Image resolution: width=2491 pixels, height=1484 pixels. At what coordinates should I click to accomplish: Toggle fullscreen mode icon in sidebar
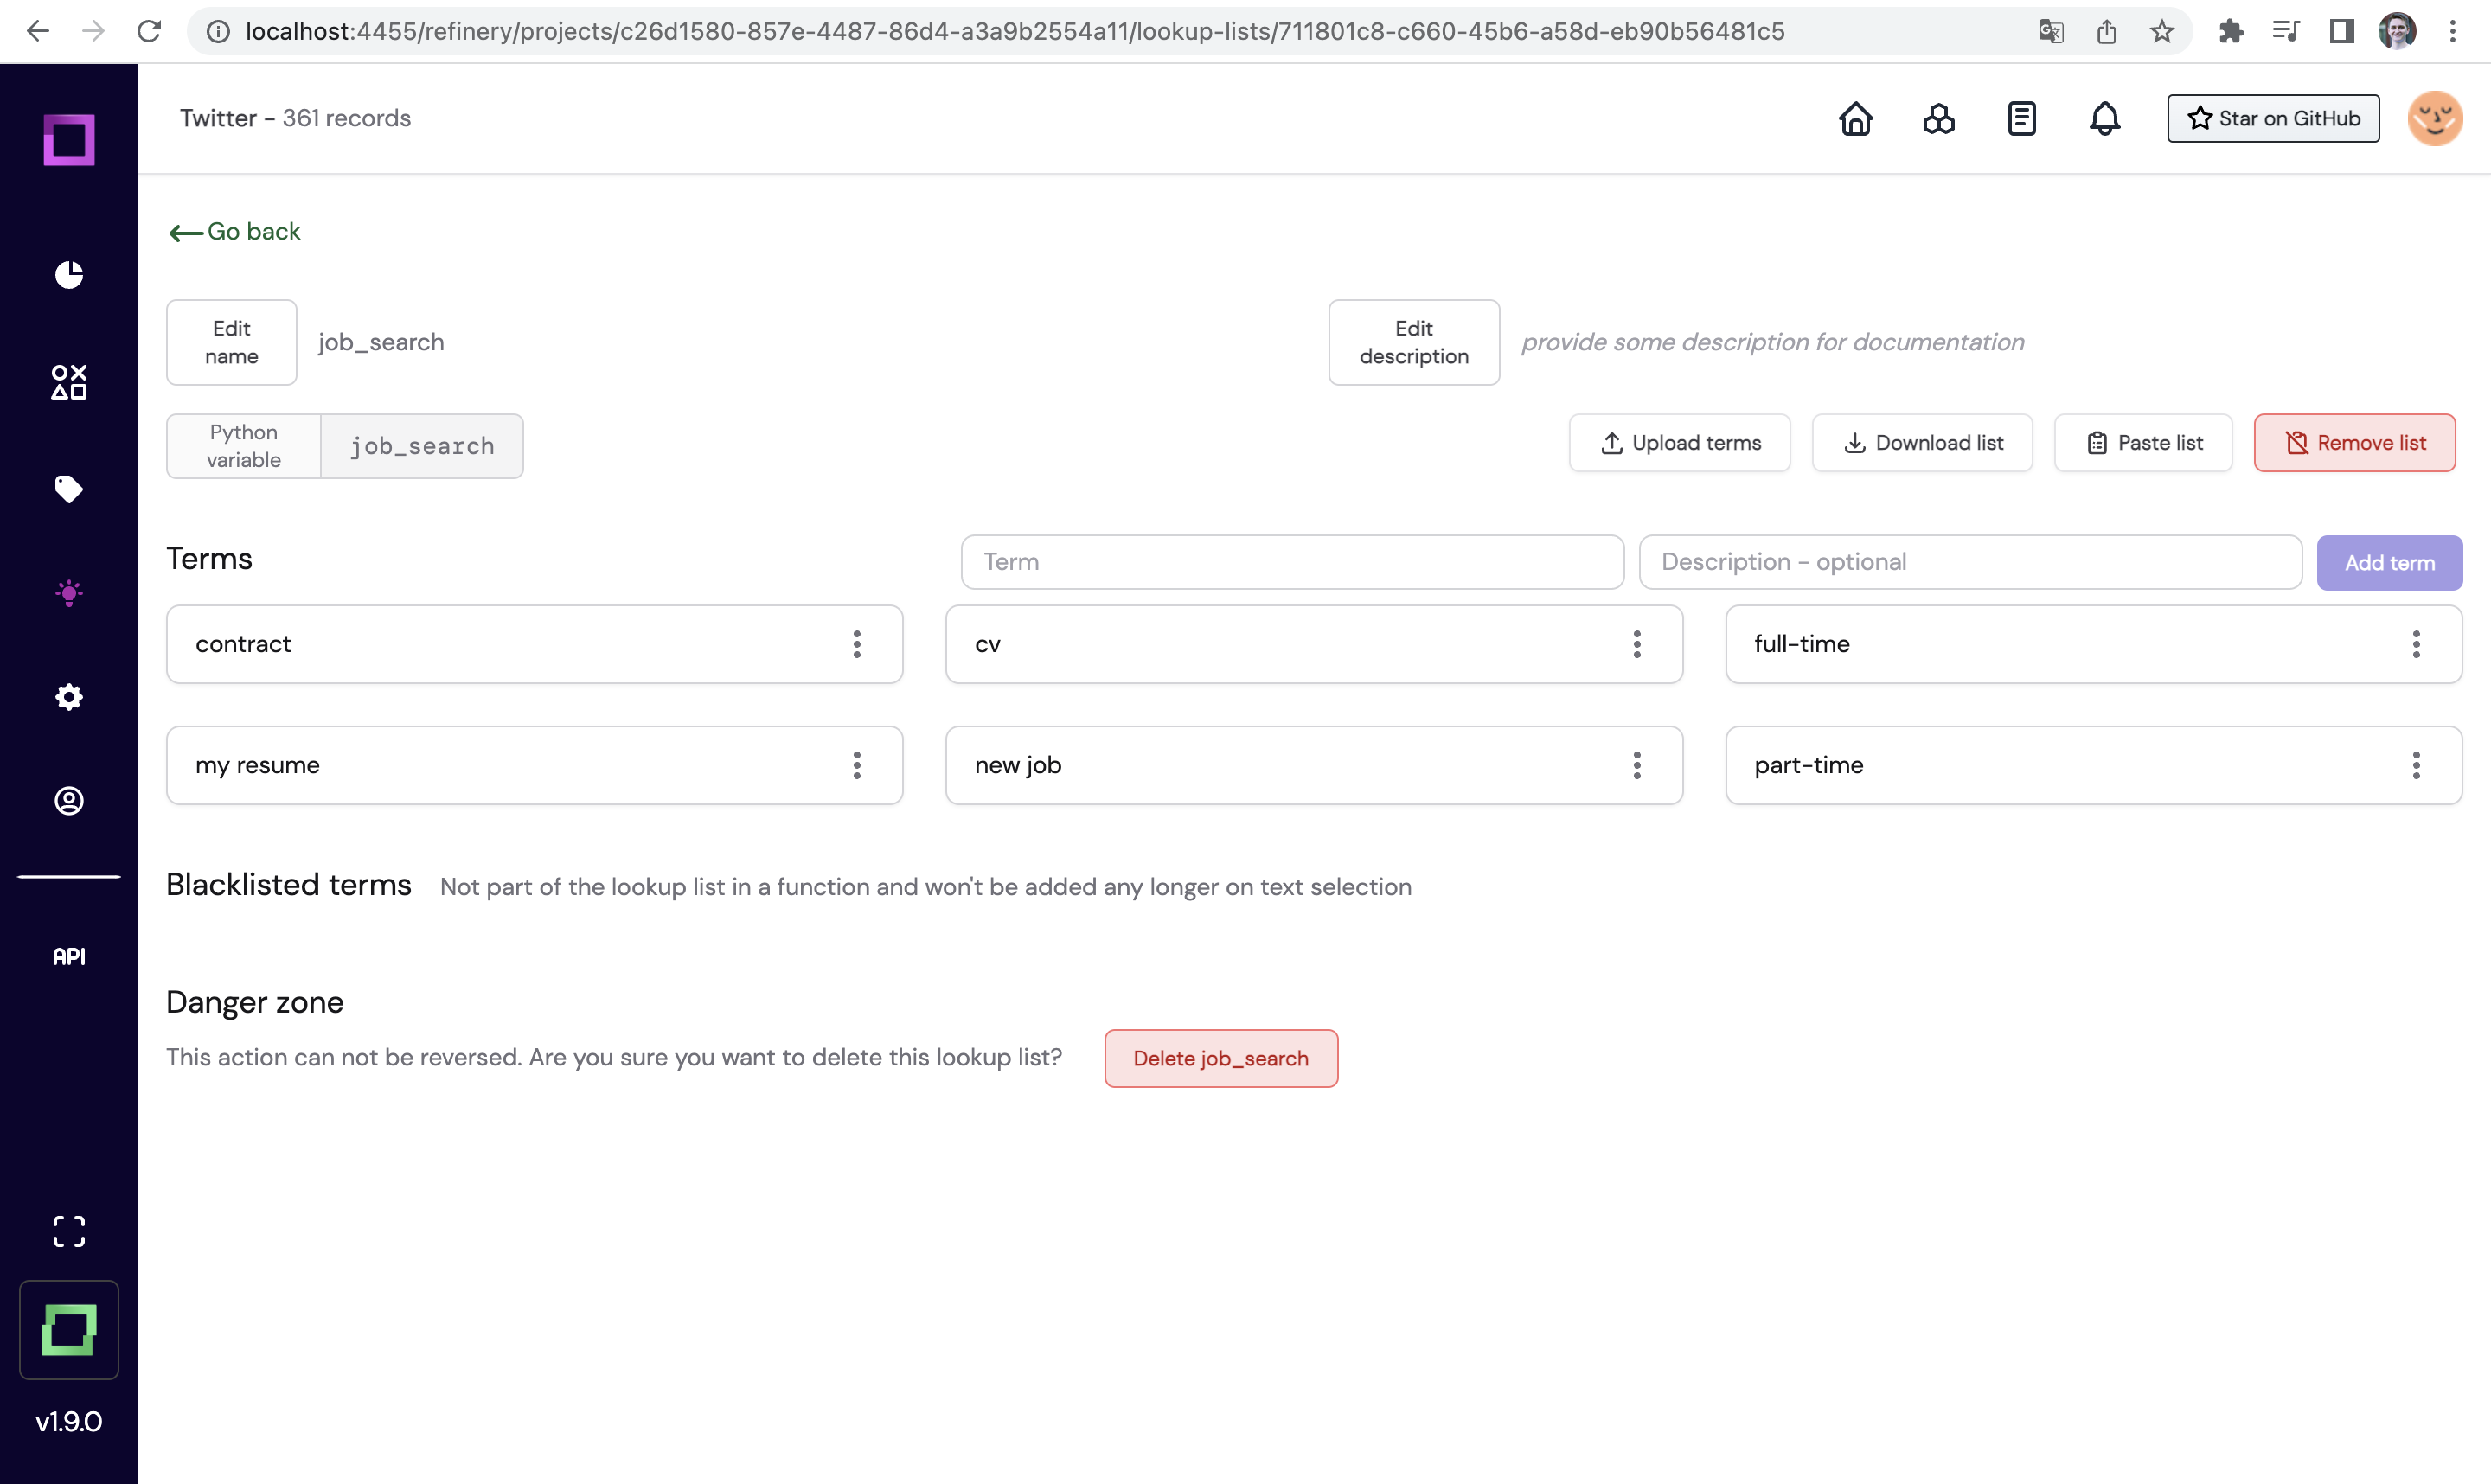pos(69,1231)
